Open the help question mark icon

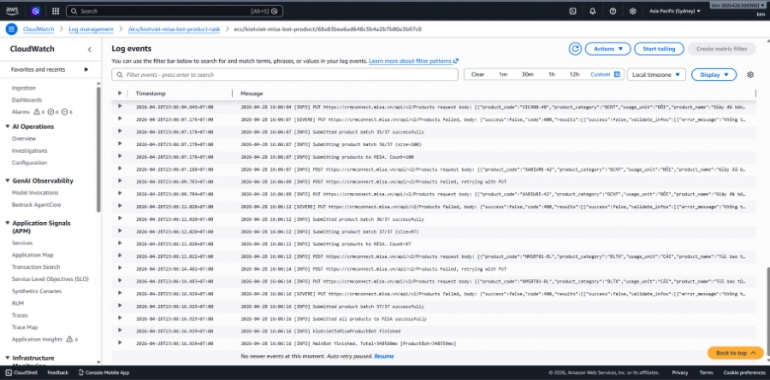click(613, 11)
